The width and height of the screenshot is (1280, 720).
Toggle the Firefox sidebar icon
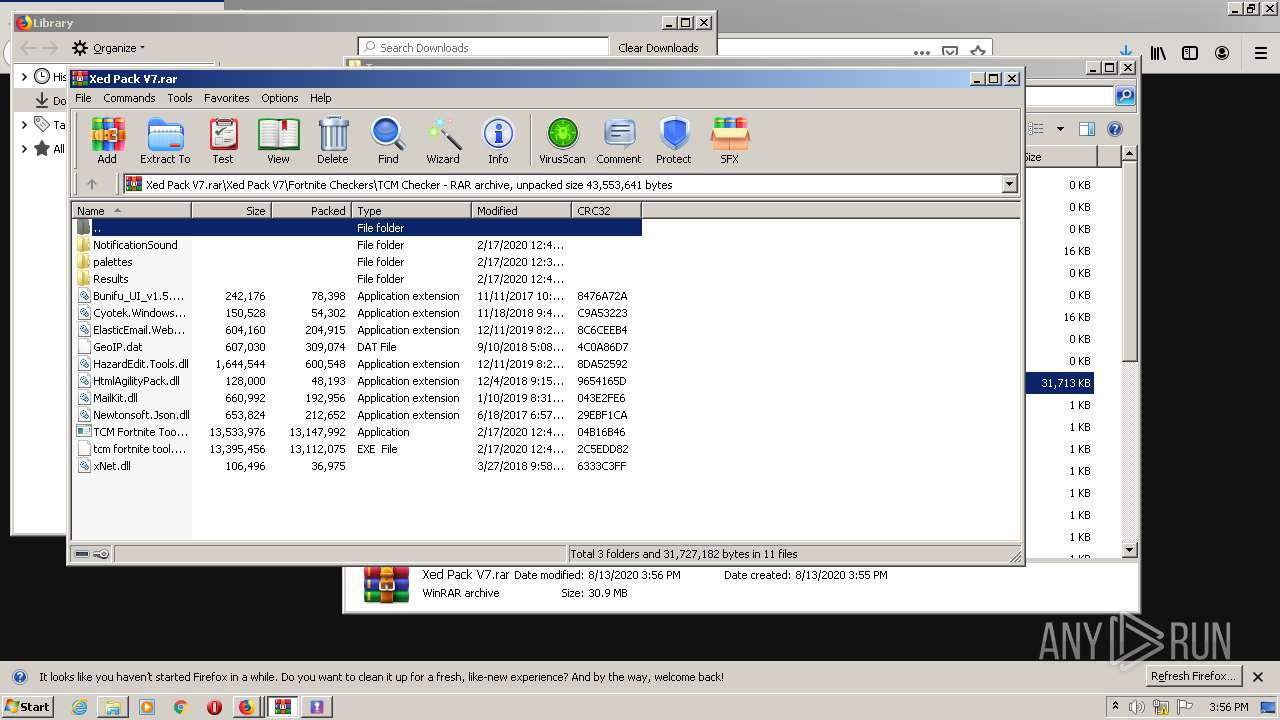1190,53
